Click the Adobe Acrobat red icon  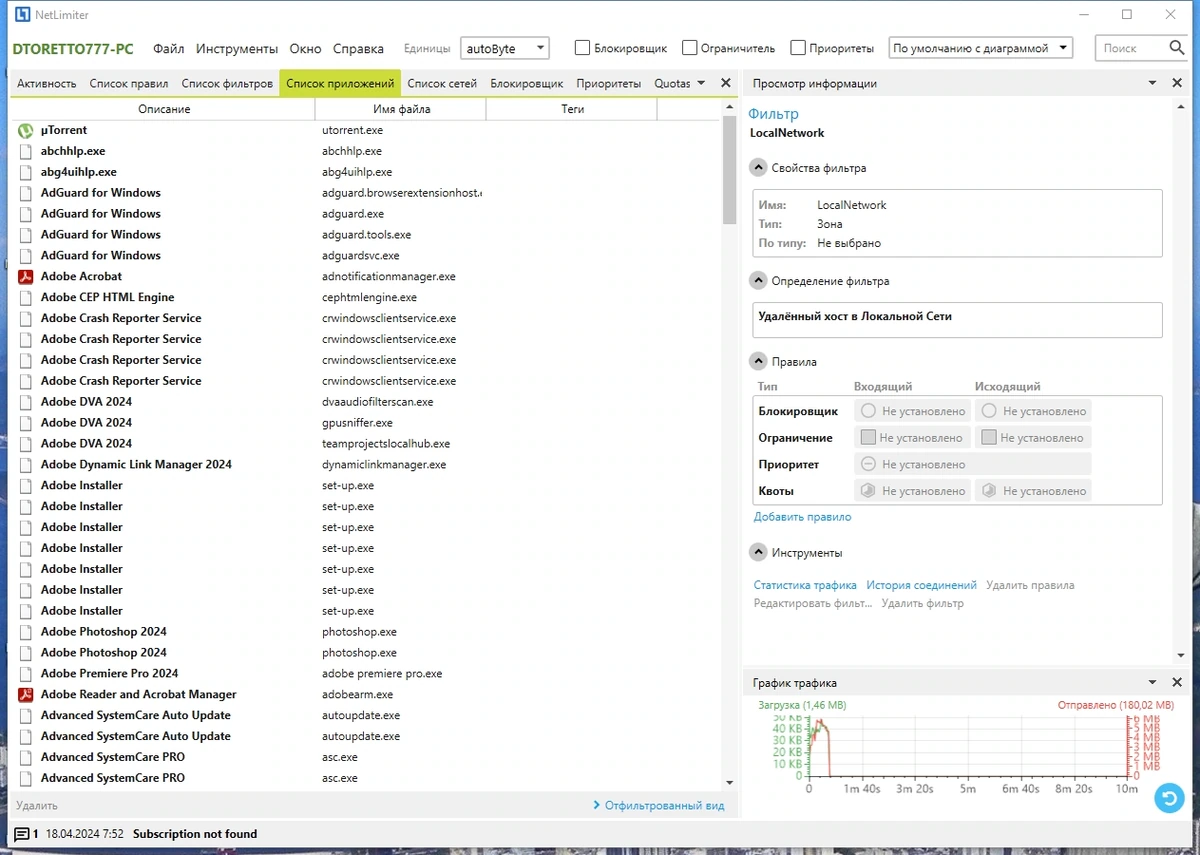coord(26,276)
